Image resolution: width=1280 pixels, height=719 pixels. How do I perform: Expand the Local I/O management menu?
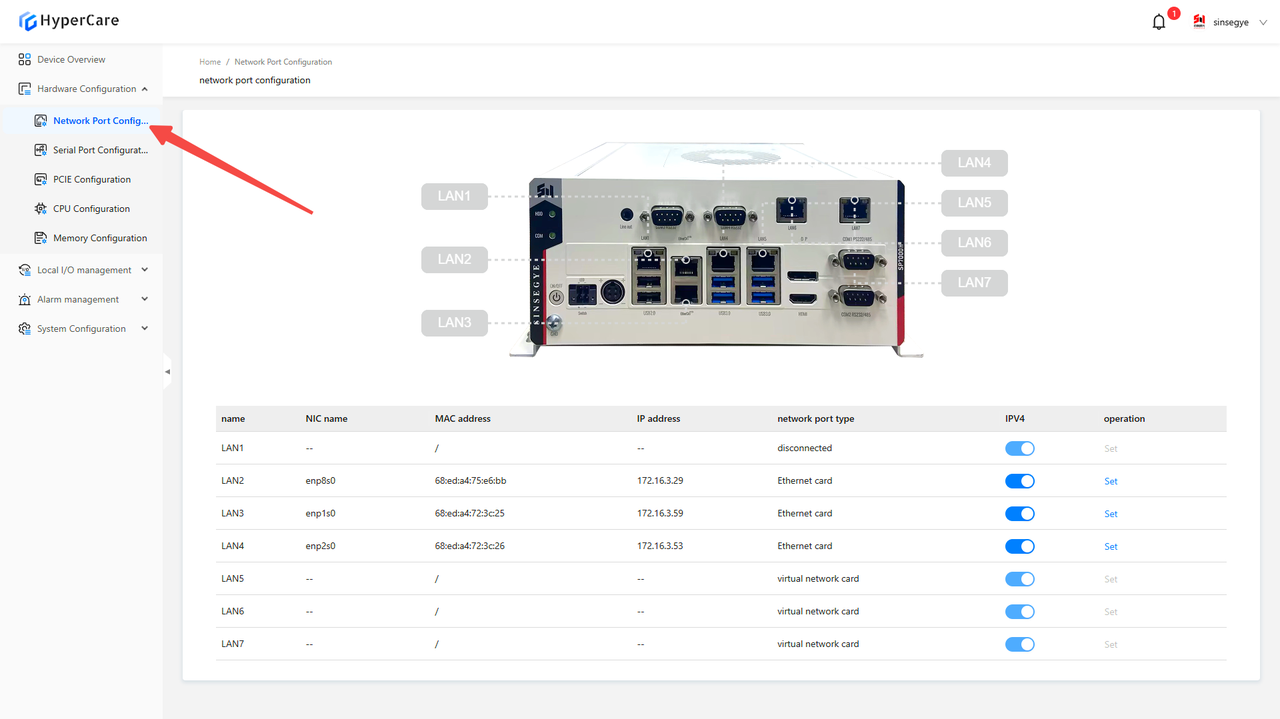click(x=145, y=270)
